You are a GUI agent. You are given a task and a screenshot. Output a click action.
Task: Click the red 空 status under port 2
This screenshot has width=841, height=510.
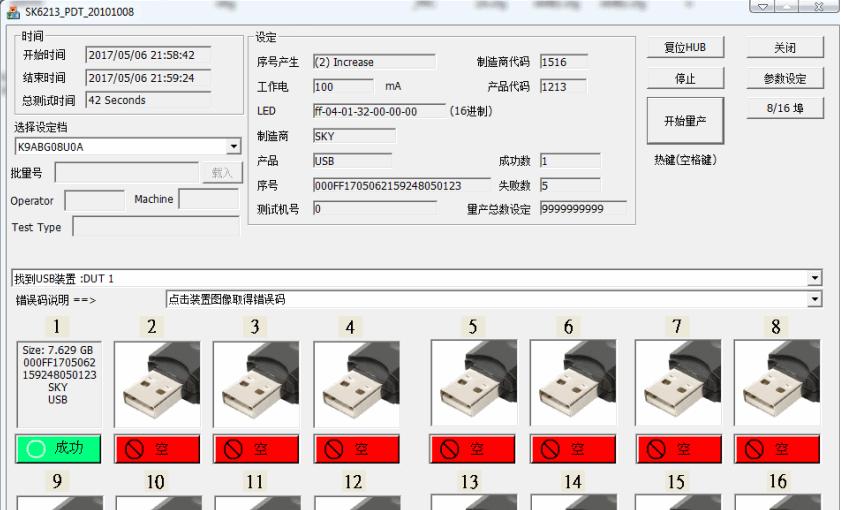(157, 450)
